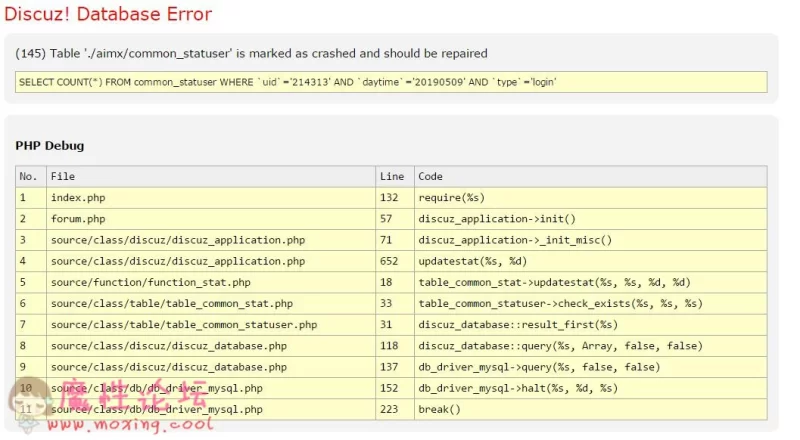
Task: Select line number 18
Action: tap(395, 282)
